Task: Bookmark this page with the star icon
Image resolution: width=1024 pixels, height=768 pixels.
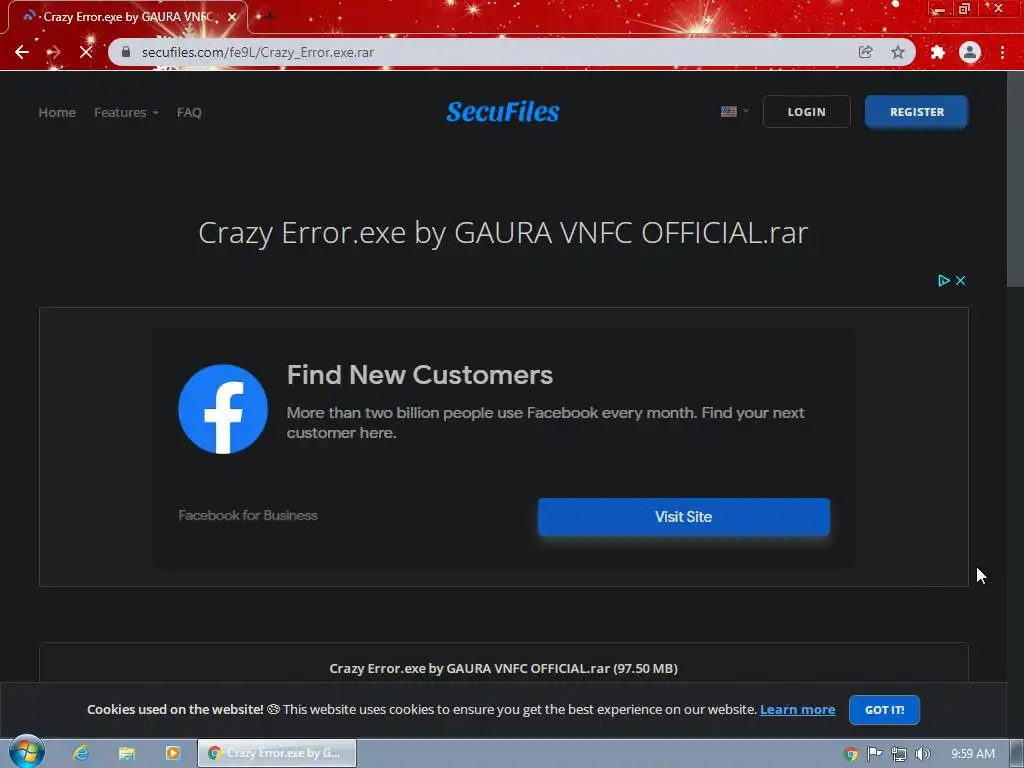Action: pos(898,52)
